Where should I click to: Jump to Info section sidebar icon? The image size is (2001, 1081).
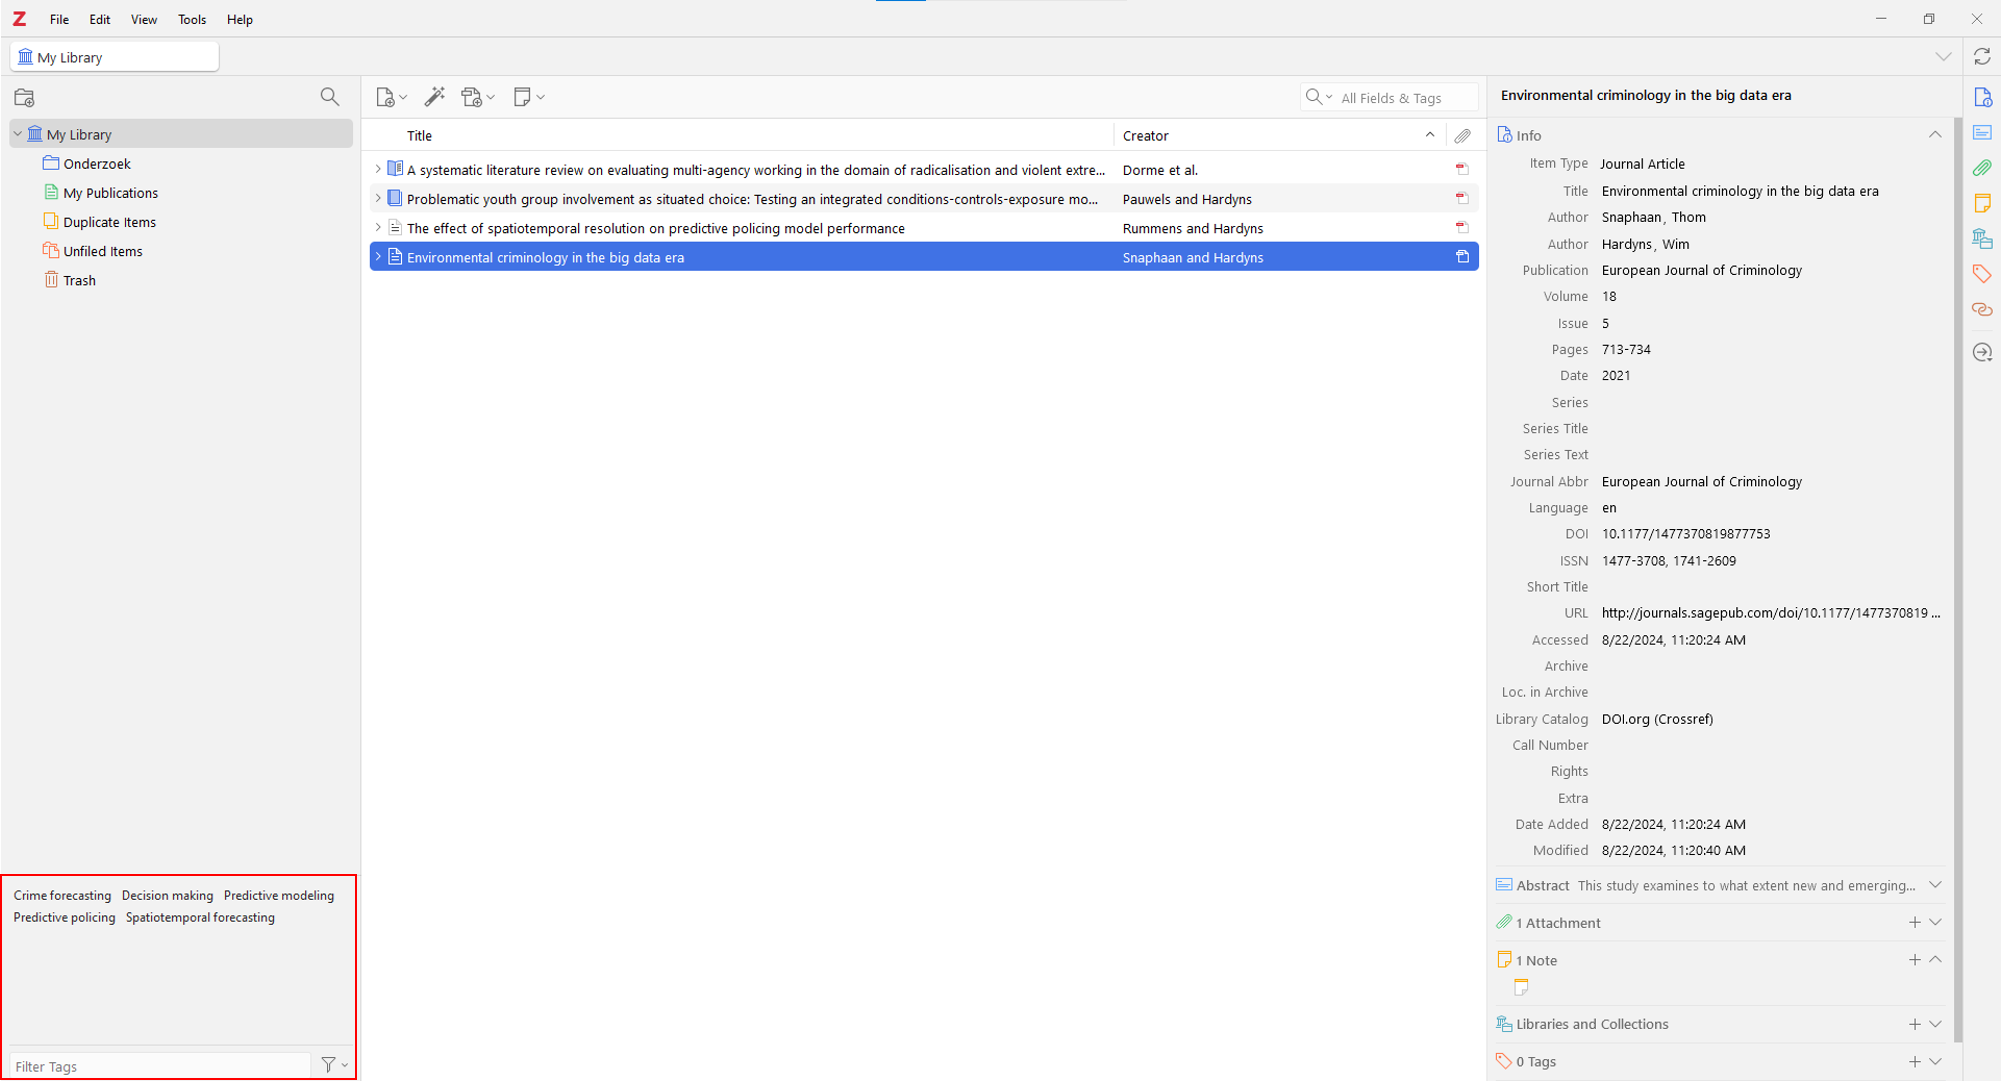1982,97
